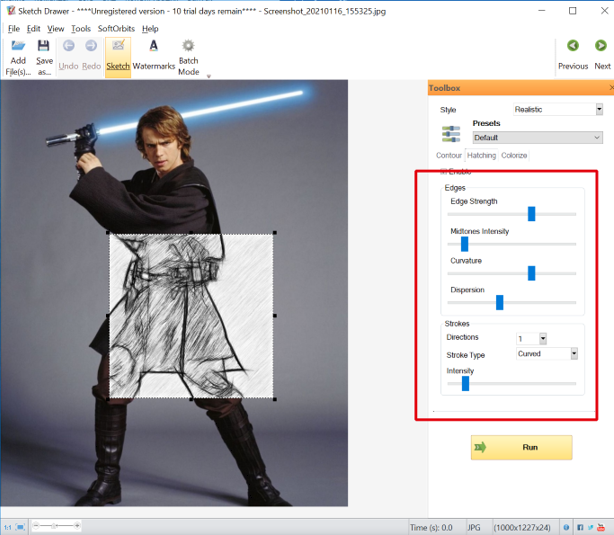Activate the Sketch tool
This screenshot has height=535, width=614.
pos(118,58)
